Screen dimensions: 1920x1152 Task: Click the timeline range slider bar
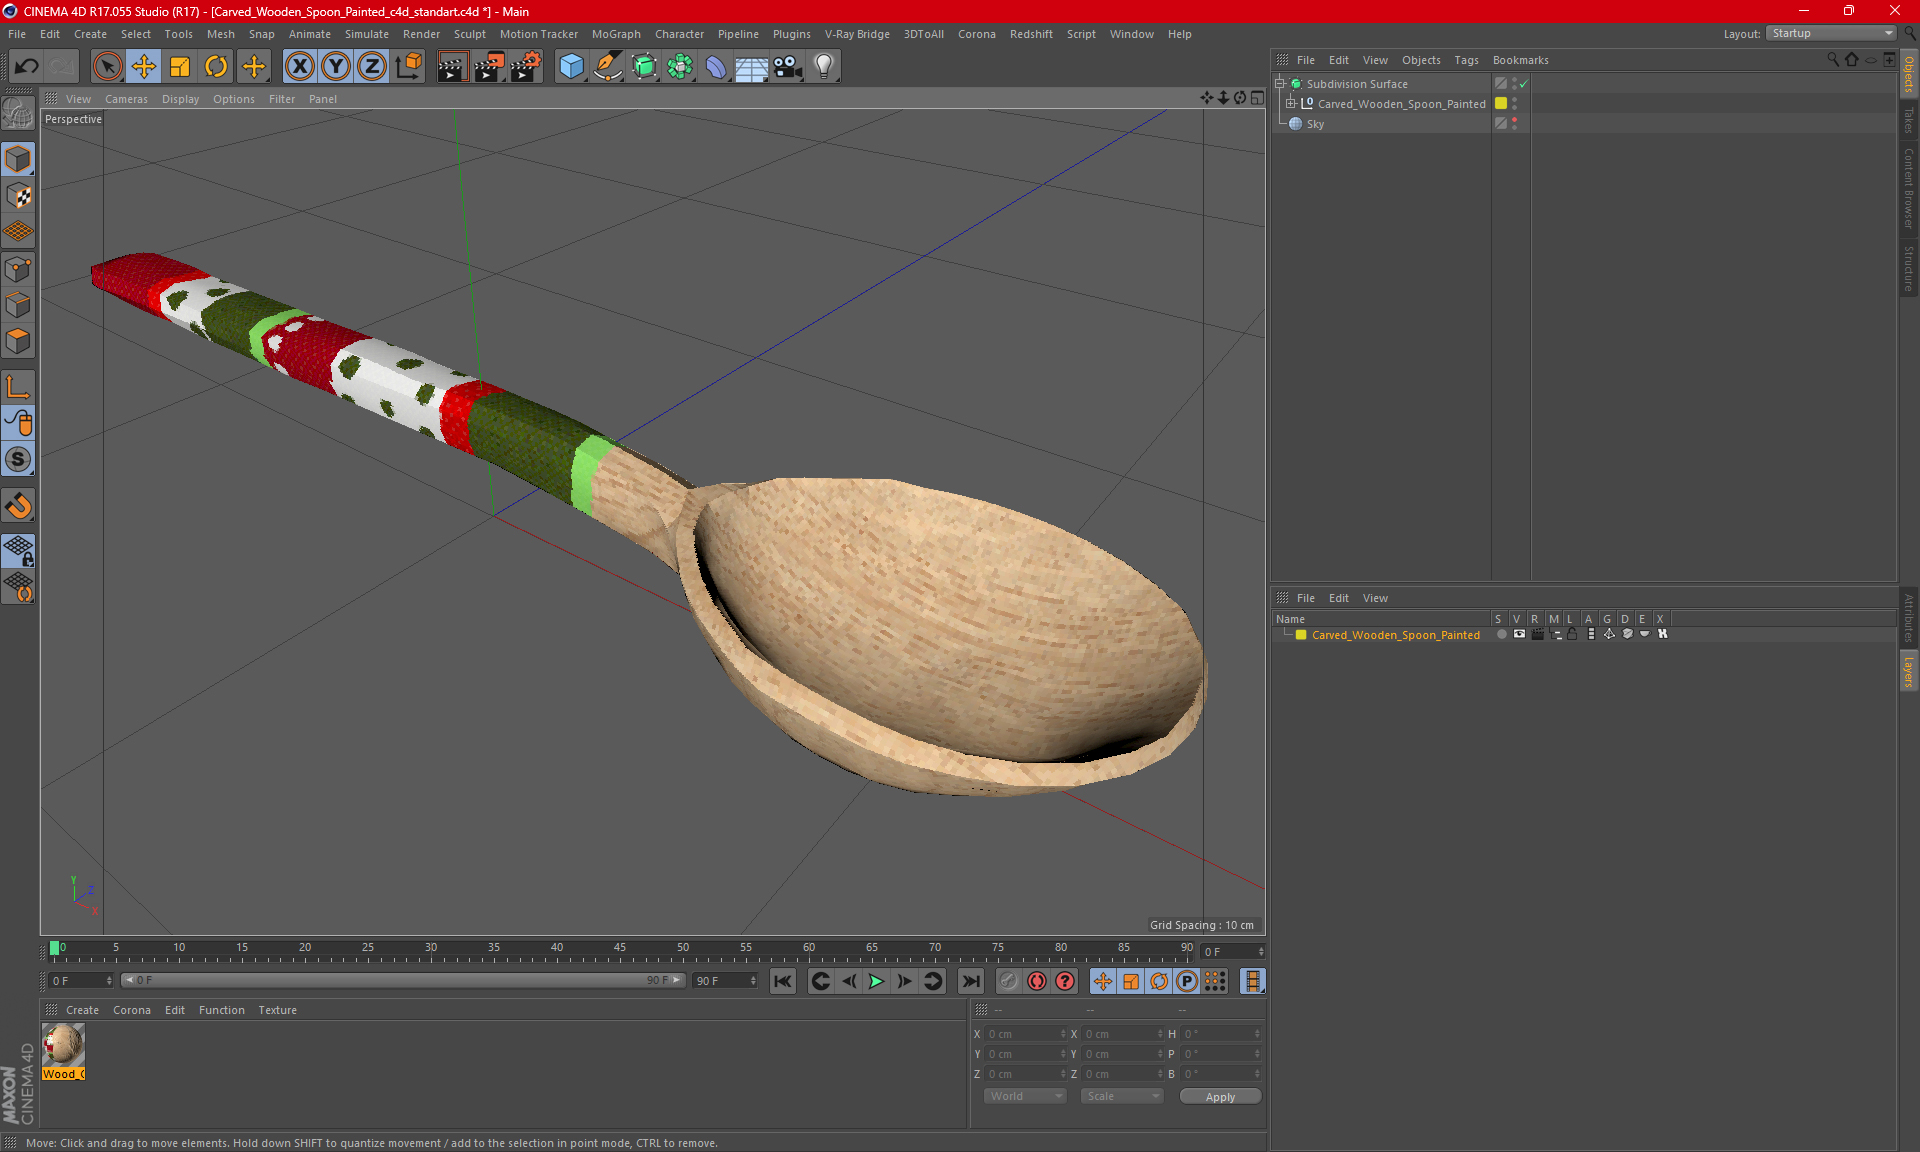pos(403,981)
